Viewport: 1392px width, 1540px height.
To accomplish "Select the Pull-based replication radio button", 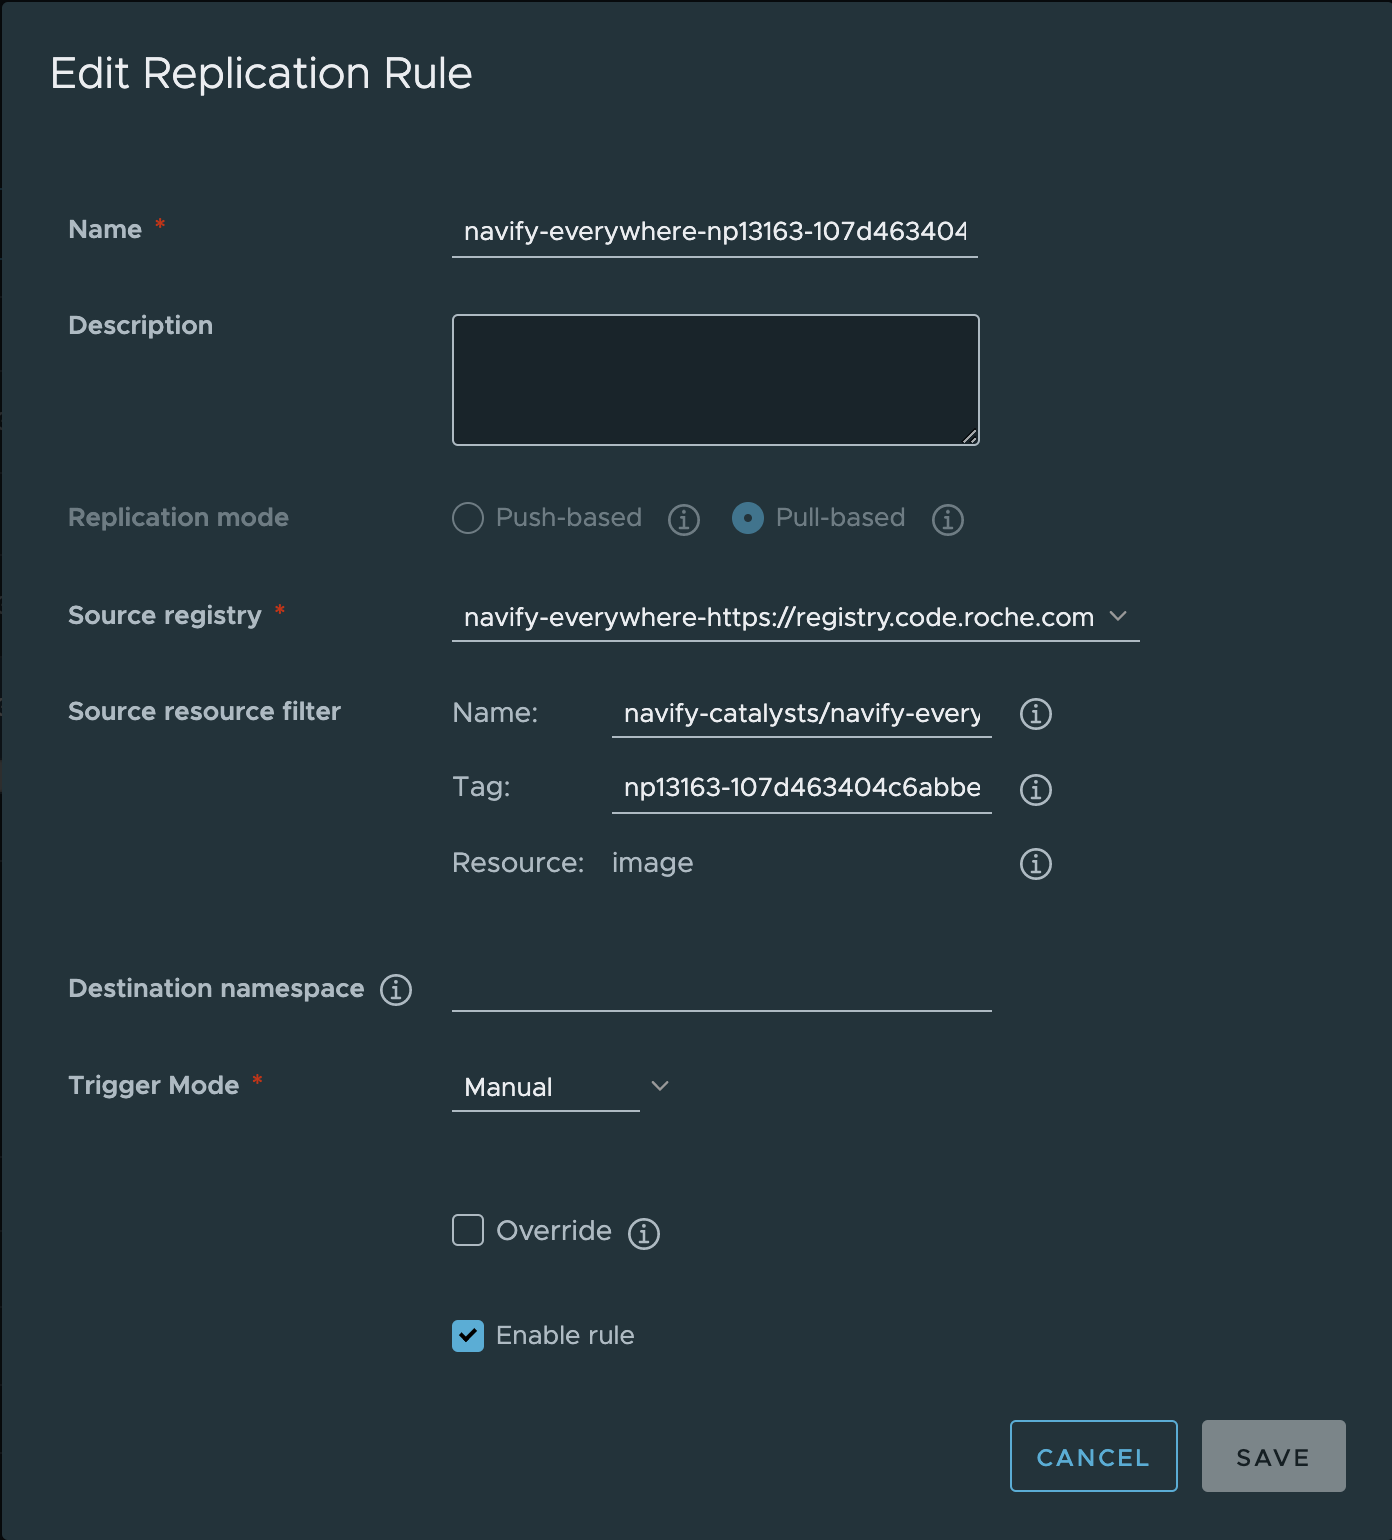I will 747,519.
